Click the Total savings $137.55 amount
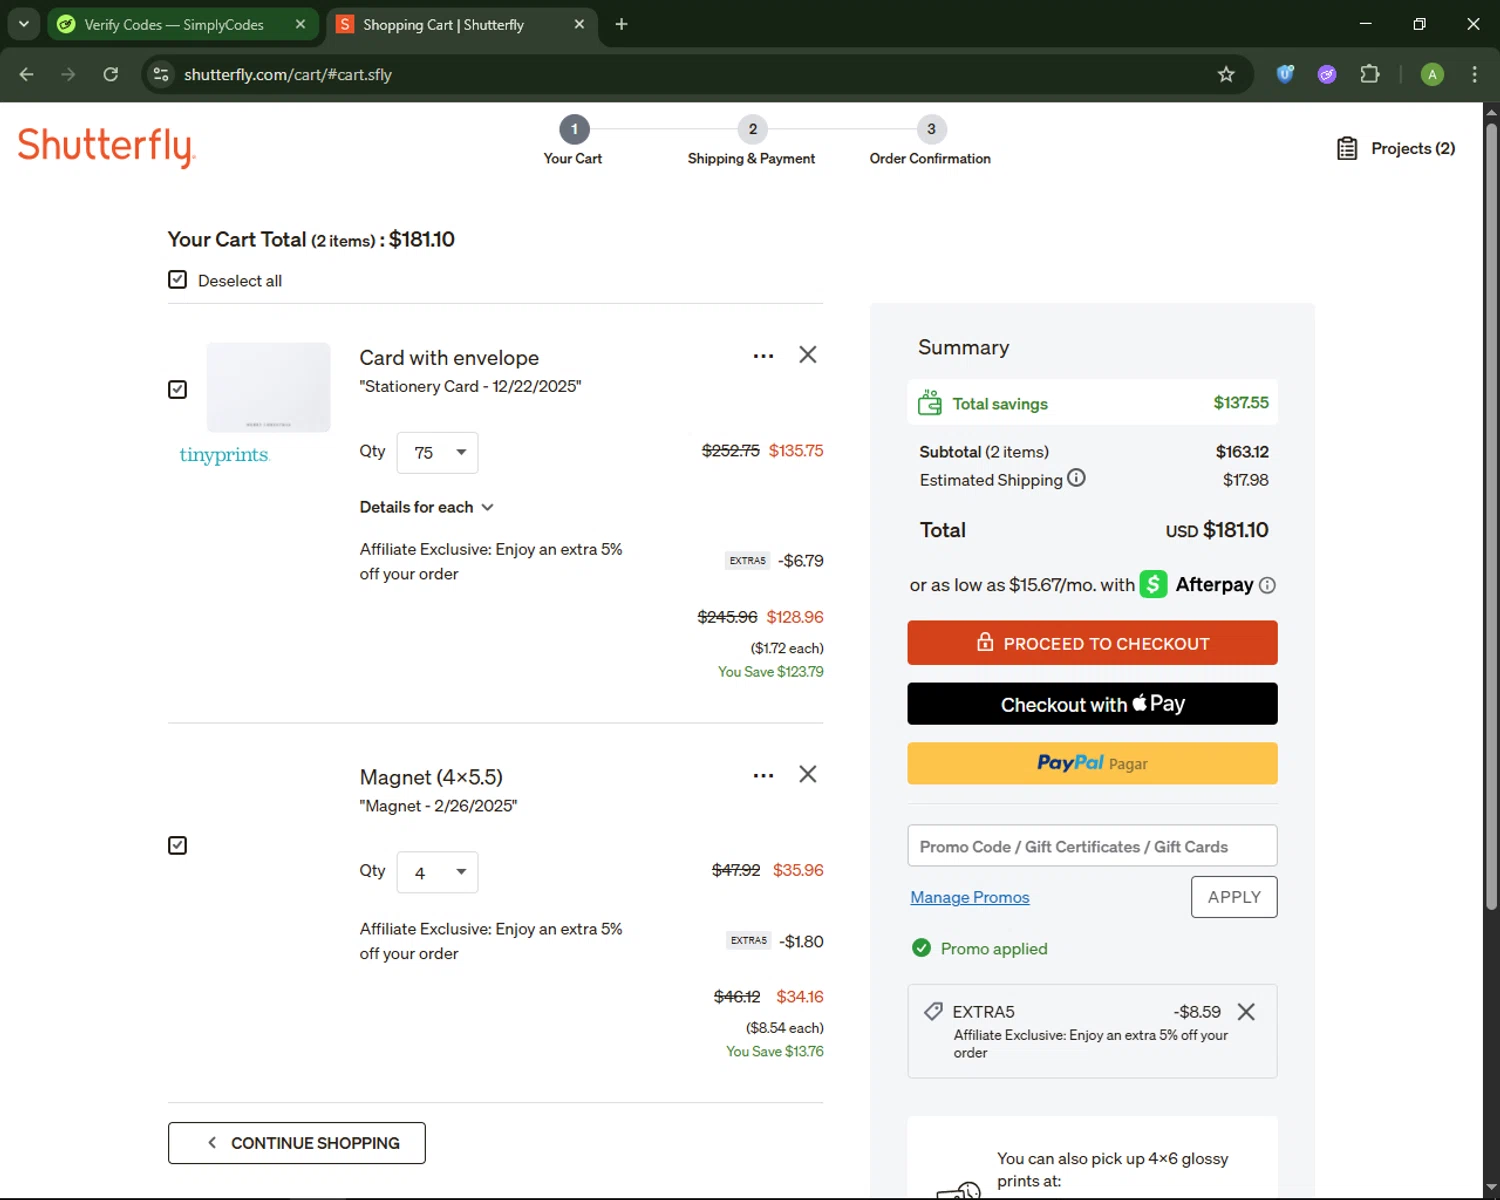Image resolution: width=1500 pixels, height=1200 pixels. coord(1241,403)
